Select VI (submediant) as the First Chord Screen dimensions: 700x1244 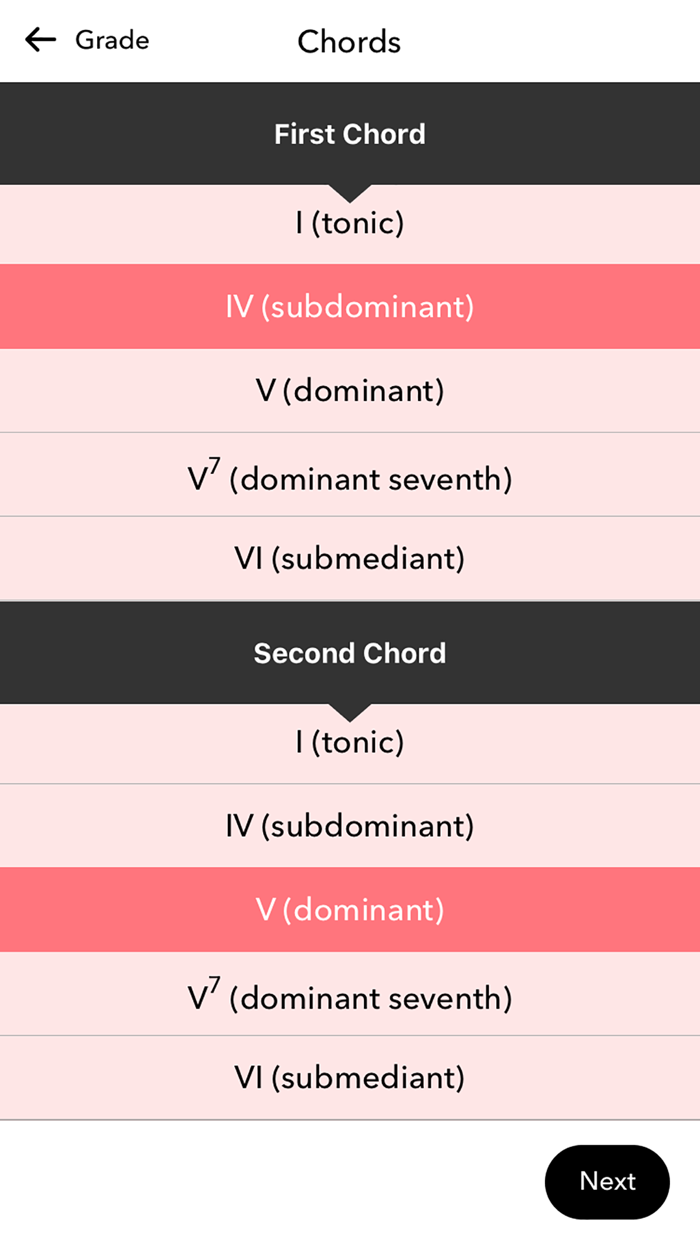point(350,558)
